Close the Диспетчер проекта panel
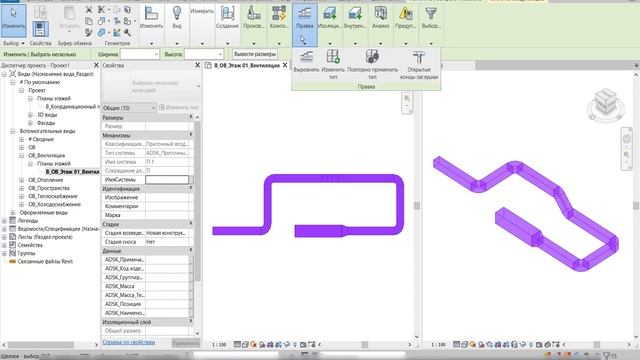The width and height of the screenshot is (640, 360). (x=96, y=65)
